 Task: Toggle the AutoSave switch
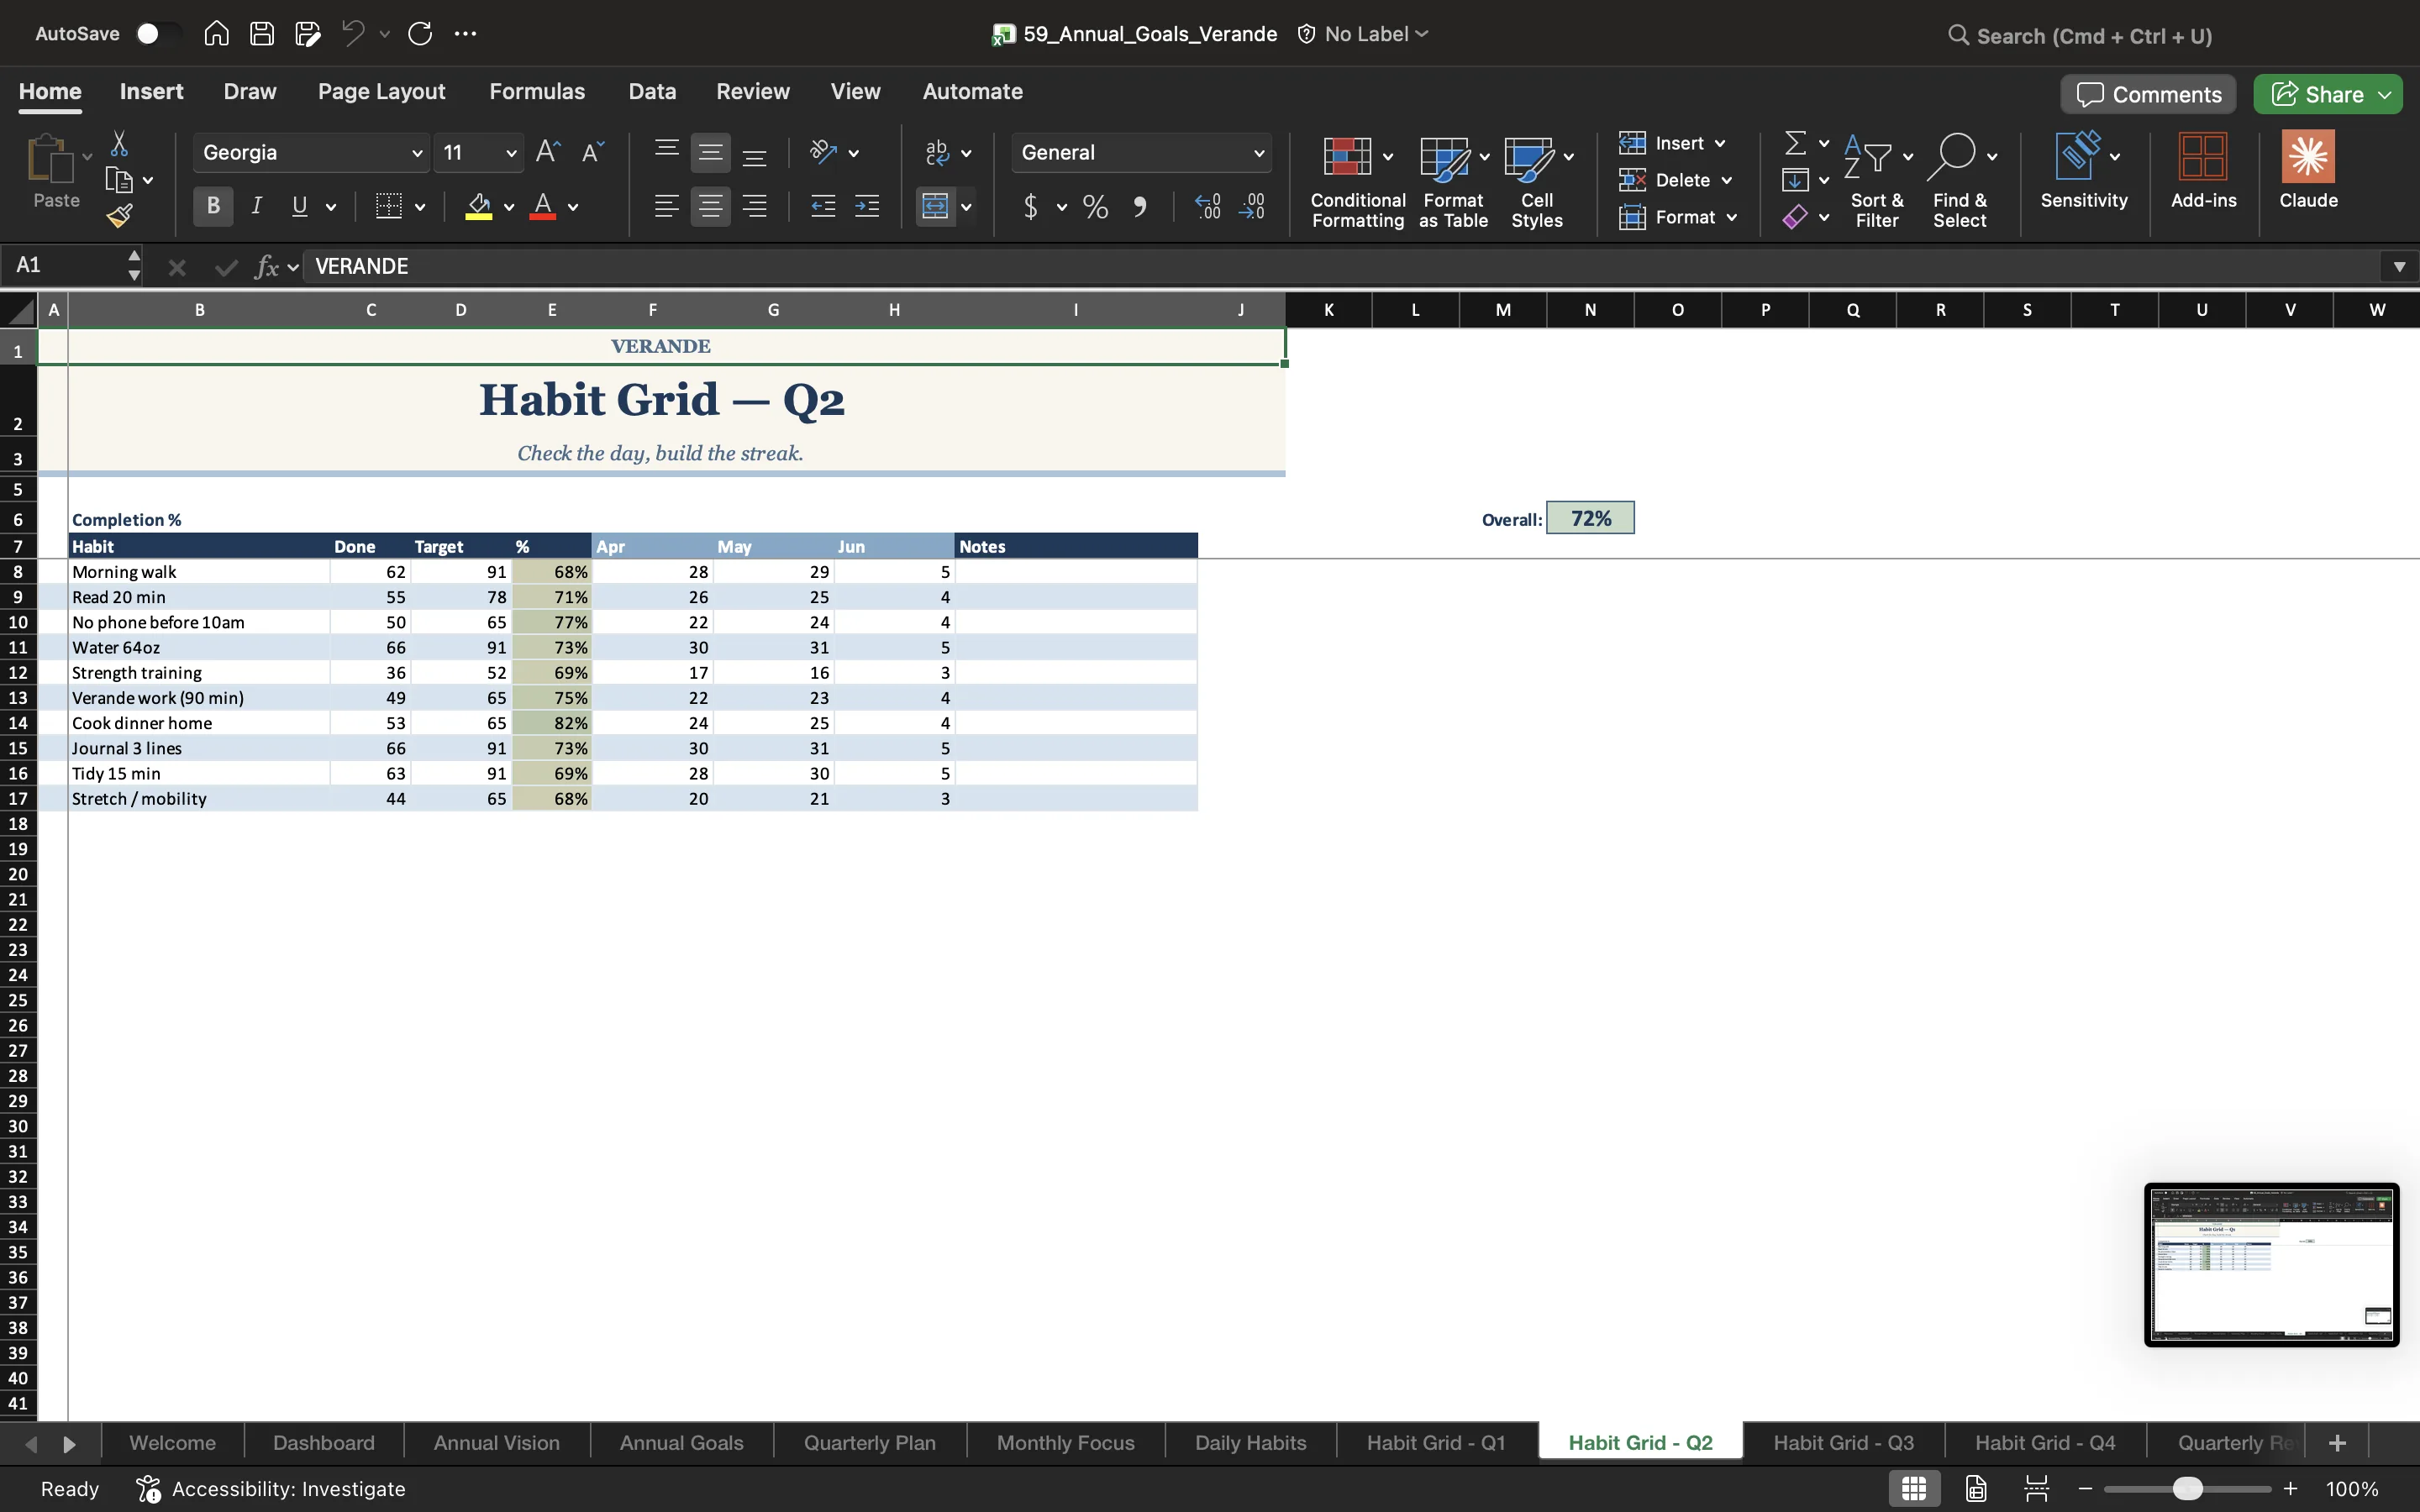pyautogui.click(x=158, y=34)
